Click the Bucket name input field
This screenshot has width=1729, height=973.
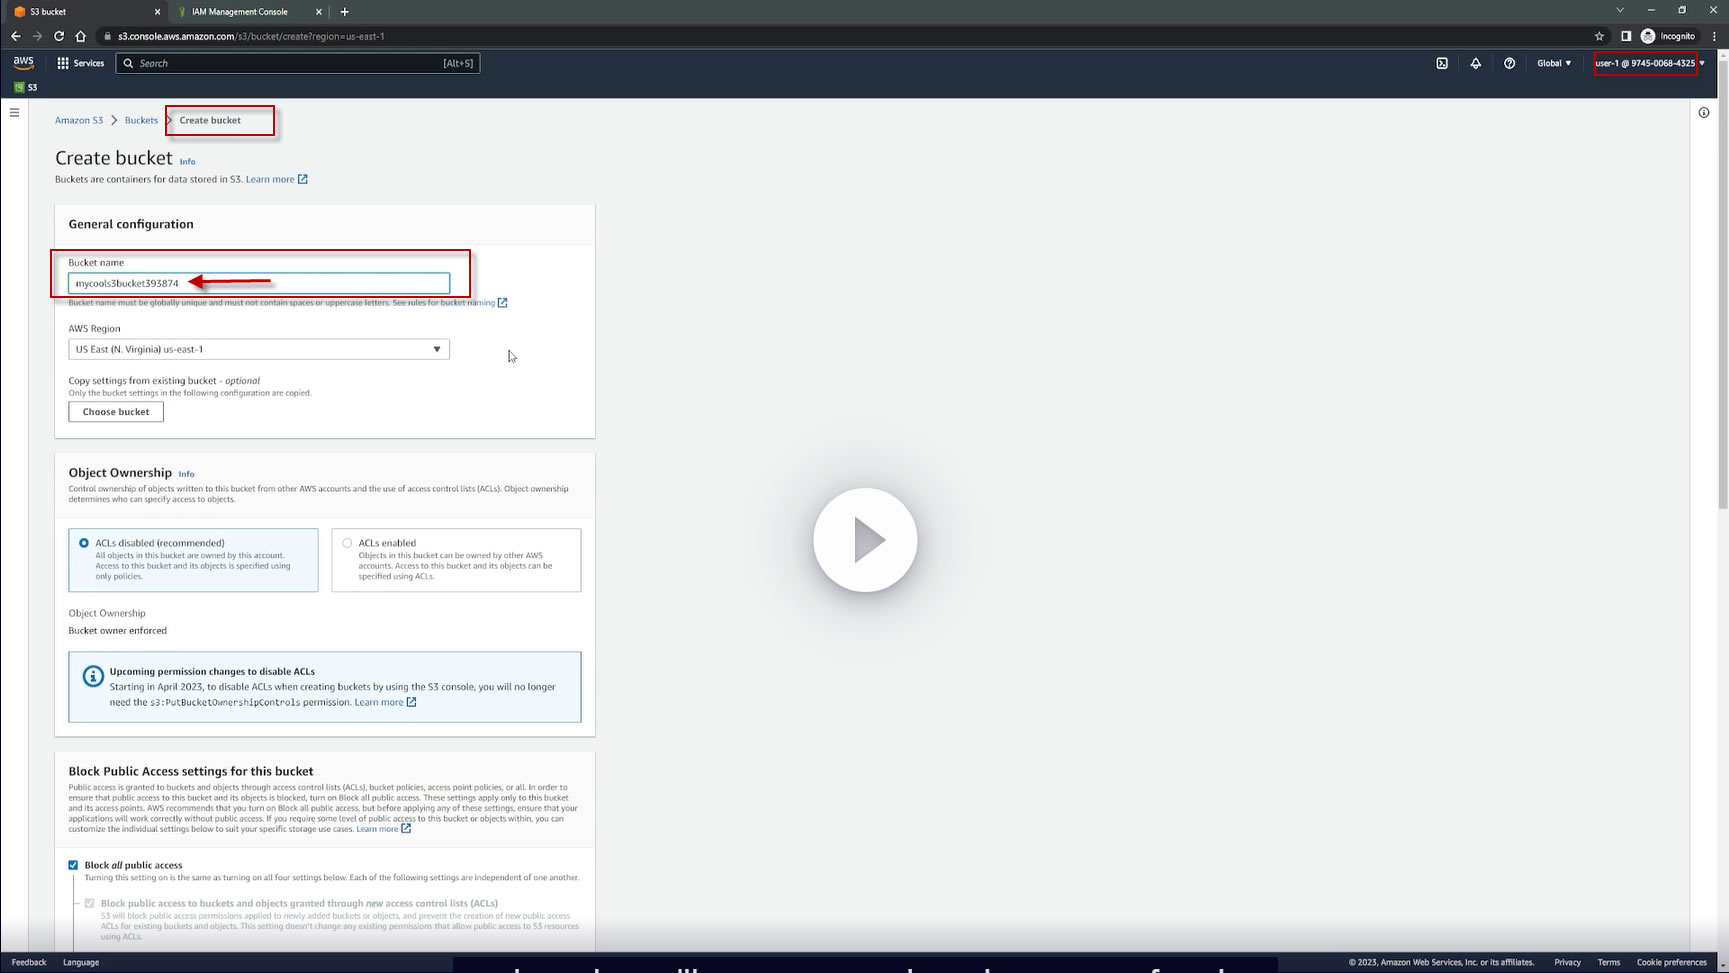click(259, 283)
